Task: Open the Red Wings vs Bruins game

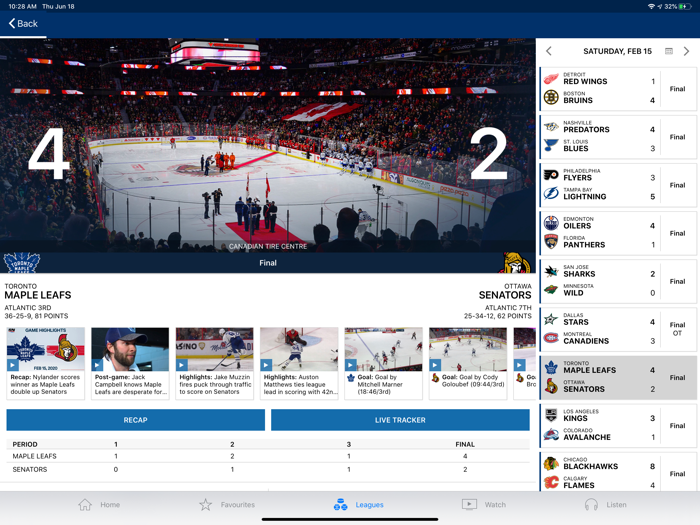Action: pos(618,89)
